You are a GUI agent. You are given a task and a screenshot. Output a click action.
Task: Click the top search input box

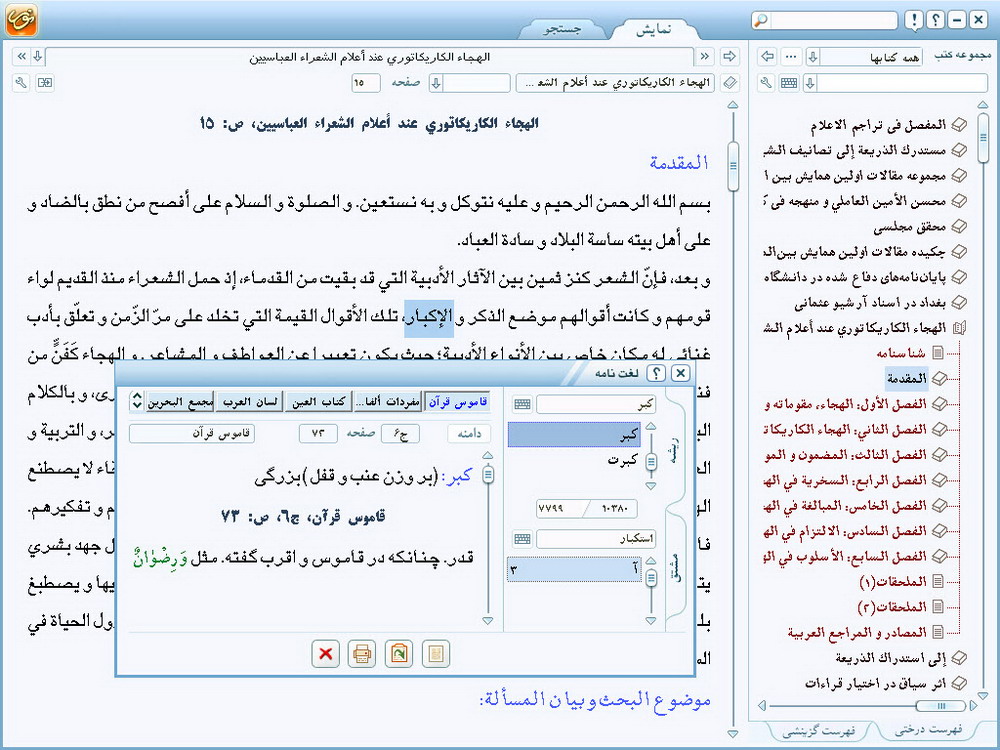[x=833, y=20]
